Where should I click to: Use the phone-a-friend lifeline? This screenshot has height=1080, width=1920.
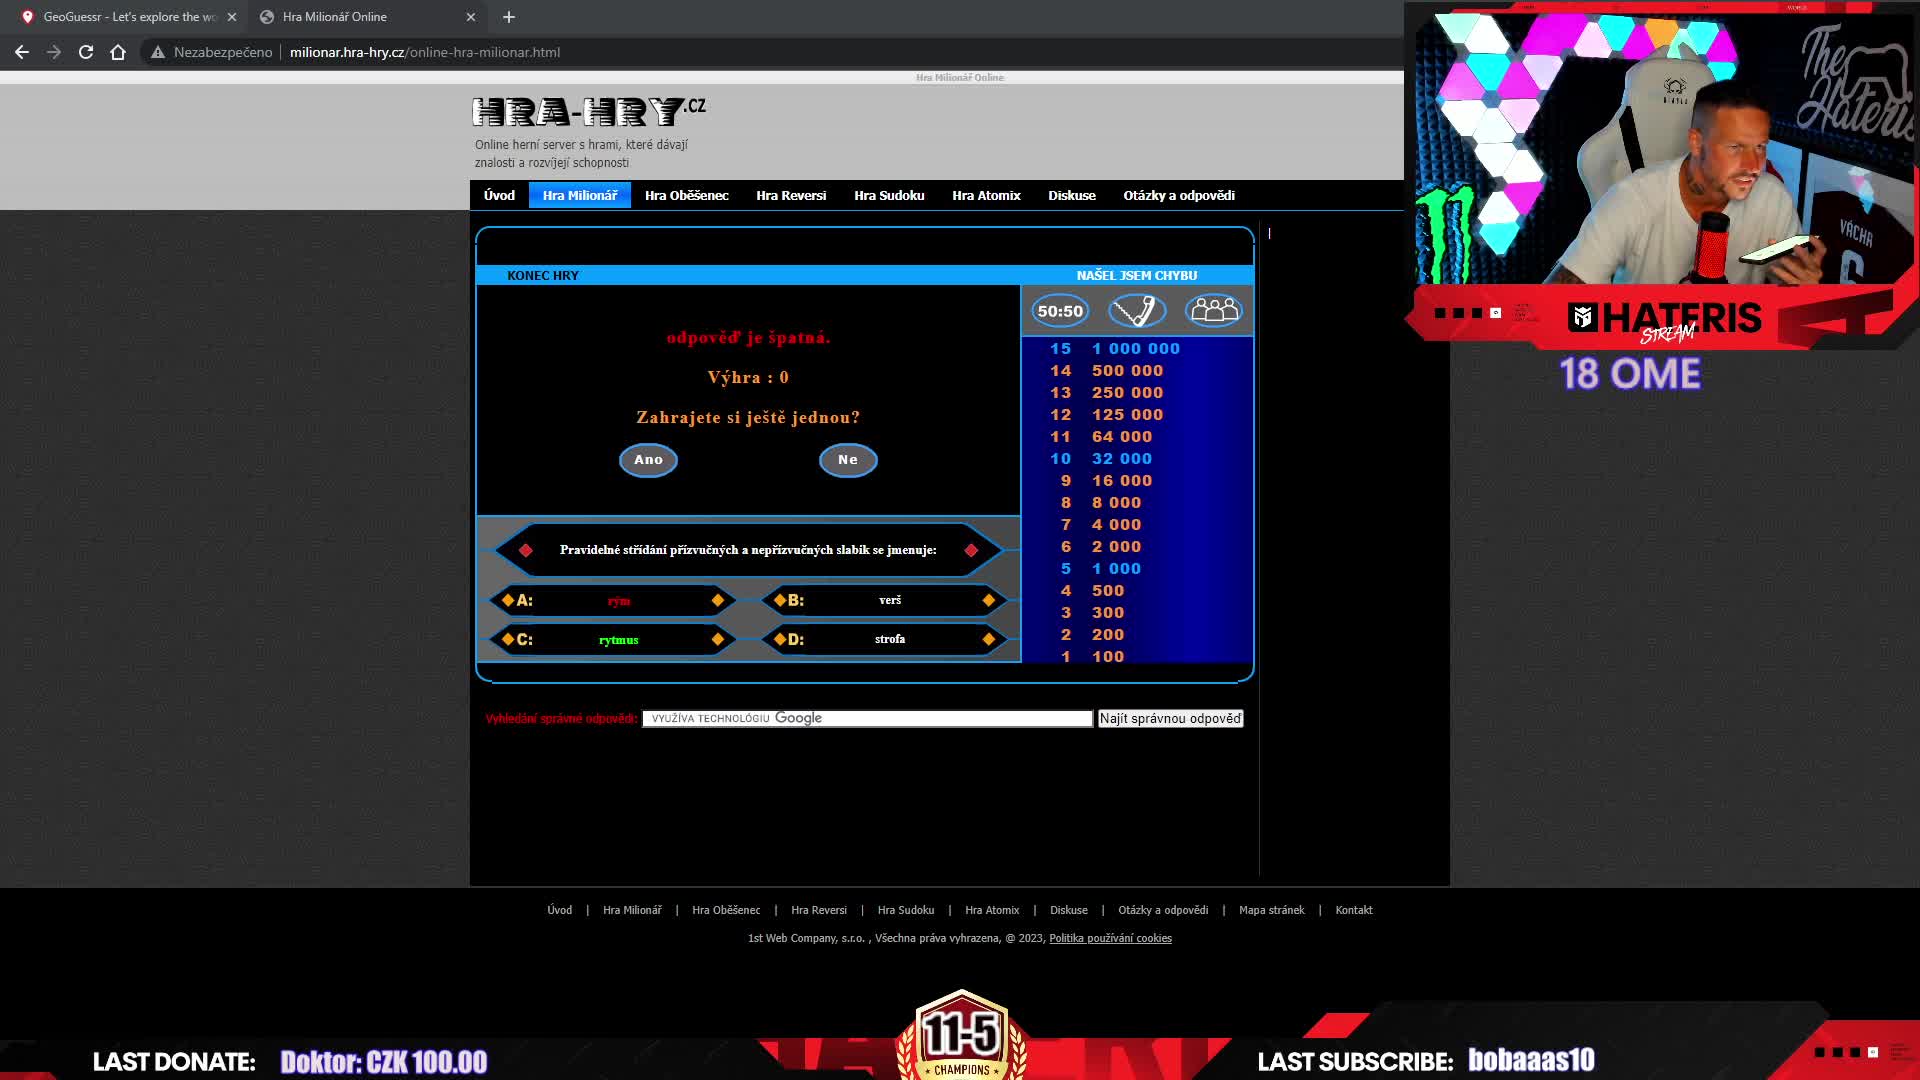pyautogui.click(x=1137, y=311)
